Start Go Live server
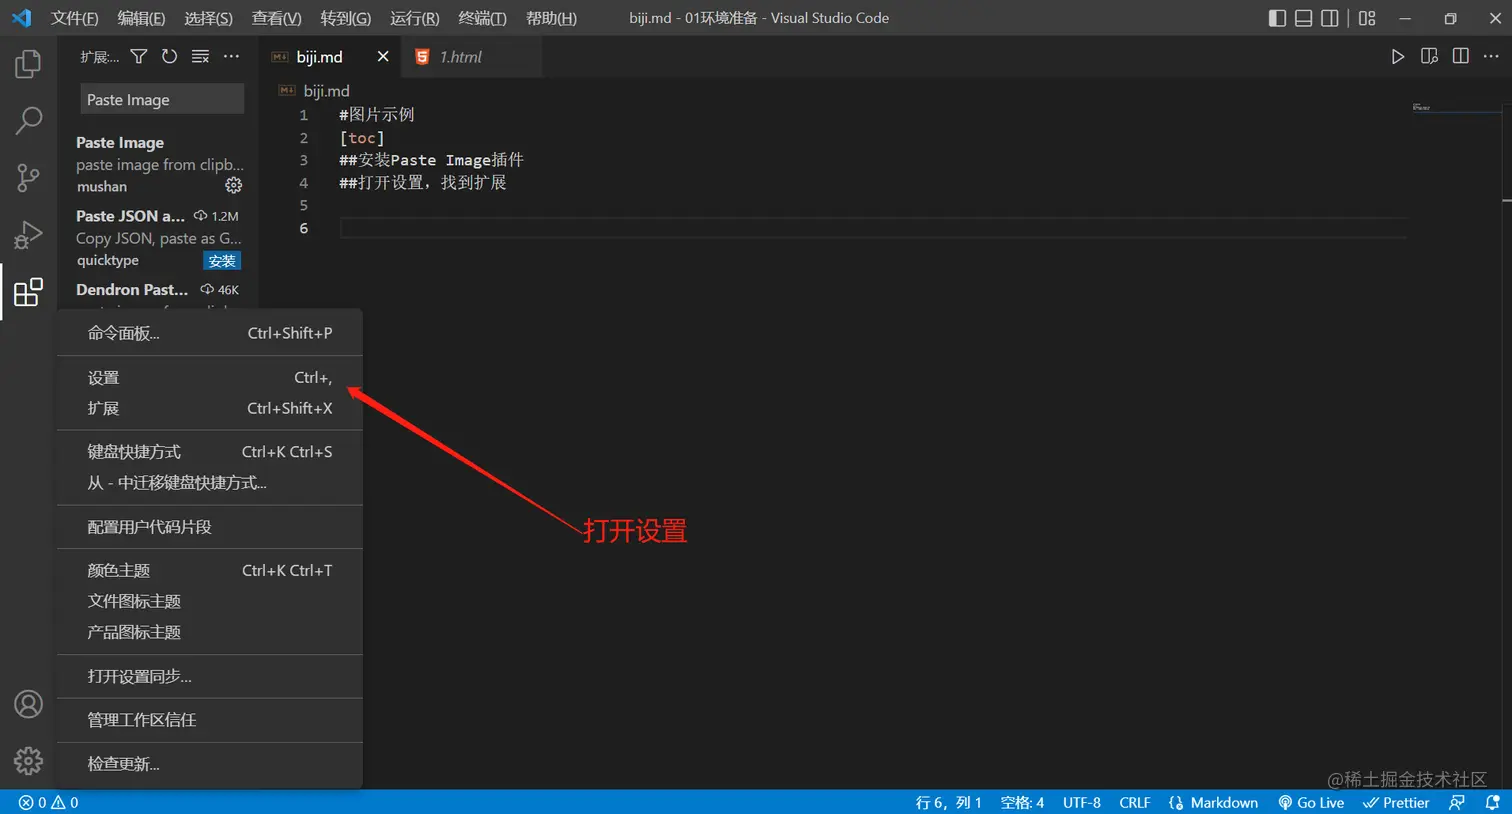This screenshot has width=1512, height=814. coord(1311,802)
